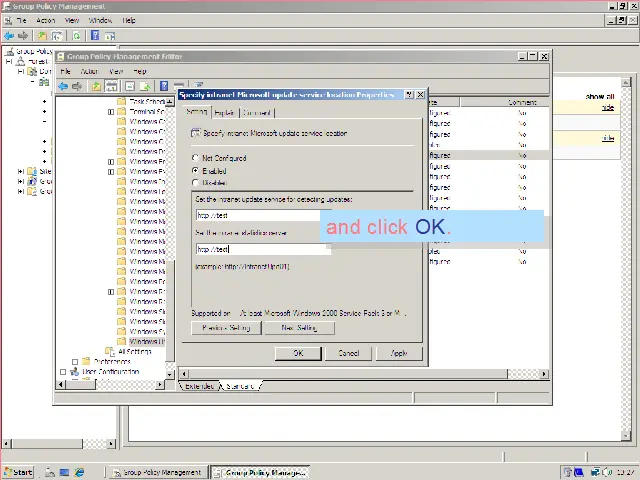Click Up one level icon in Group Policy Management toolbar
The image size is (640, 480).
(42, 36)
